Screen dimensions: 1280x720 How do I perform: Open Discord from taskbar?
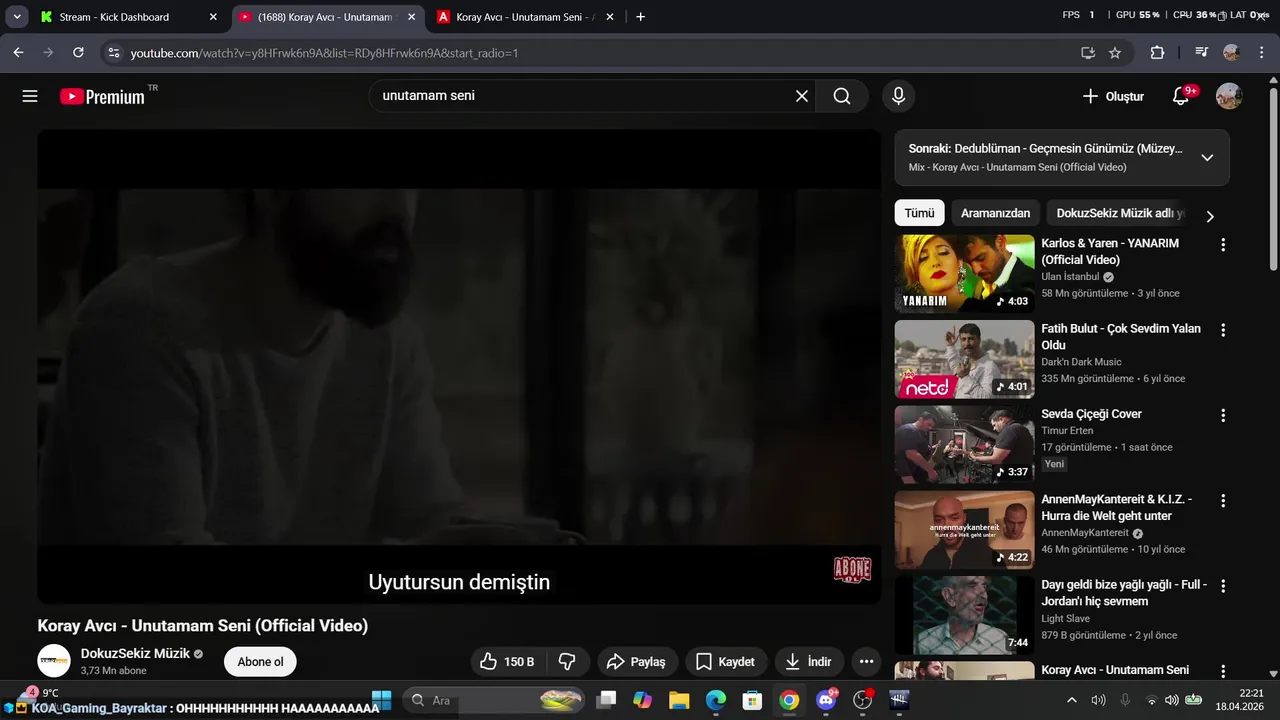[826, 700]
